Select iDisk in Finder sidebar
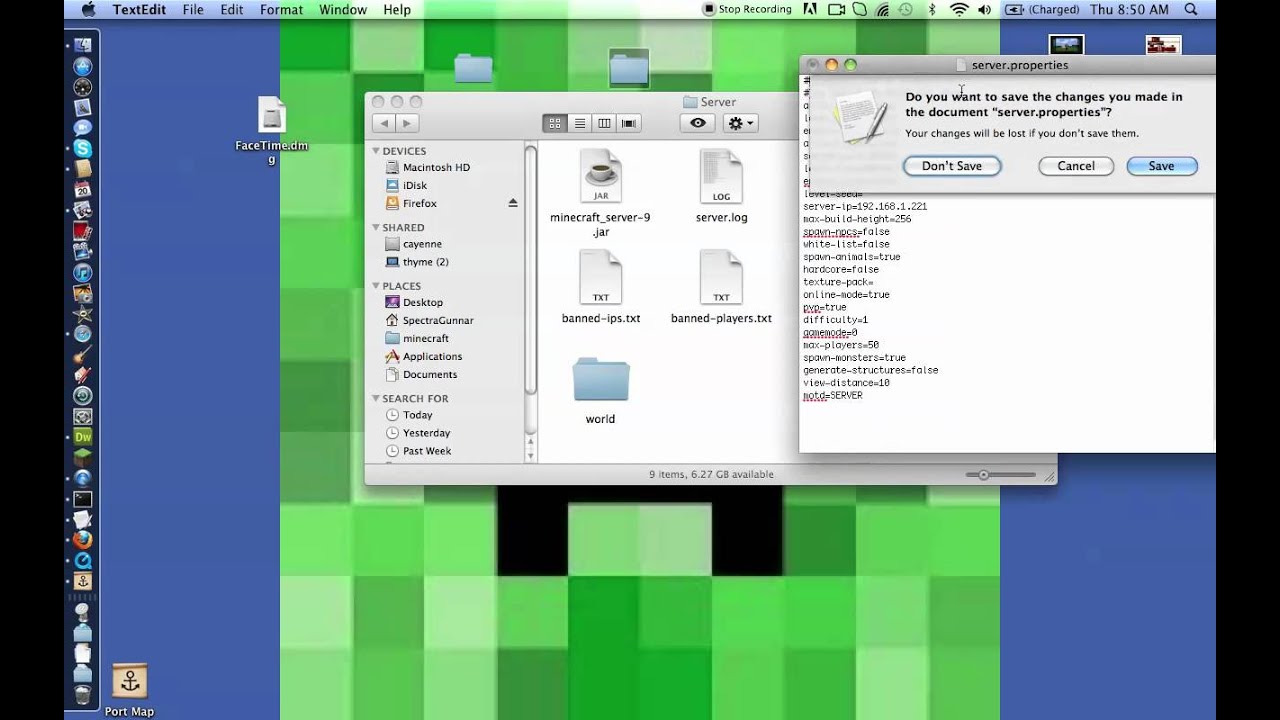Viewport: 1280px width, 720px height. (414, 185)
